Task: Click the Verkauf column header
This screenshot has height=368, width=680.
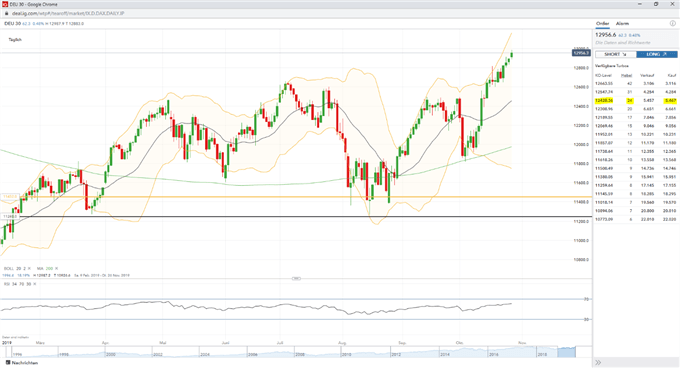Action: [x=647, y=75]
